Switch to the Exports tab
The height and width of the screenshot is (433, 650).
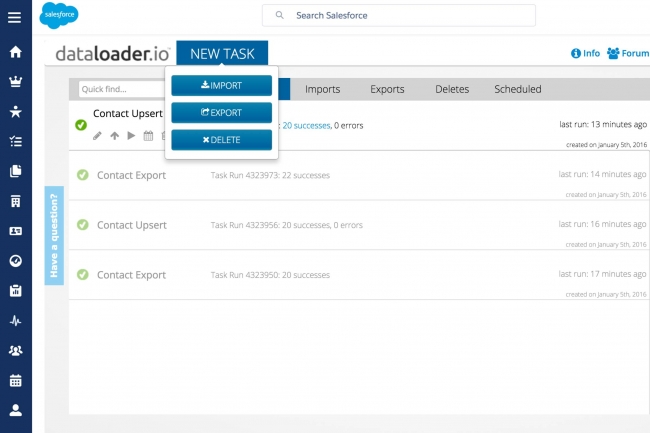tap(387, 89)
